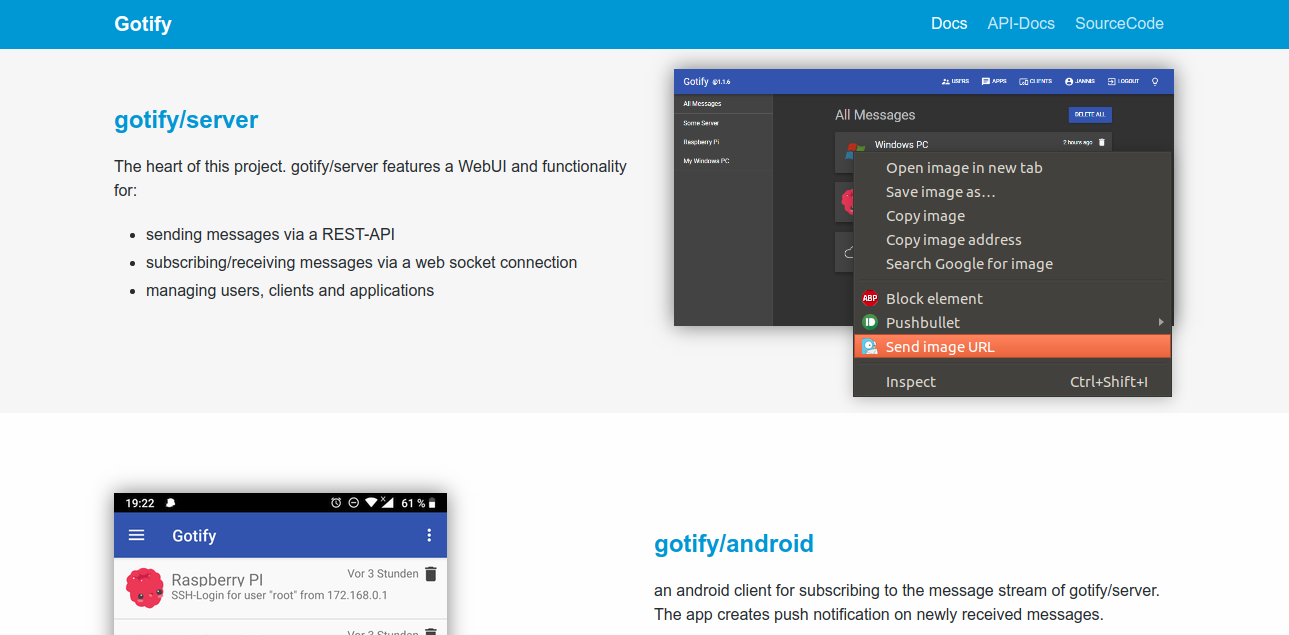Expand the Pushbullet submenu arrow
Screen dimensions: 1289x635
pos(1161,322)
